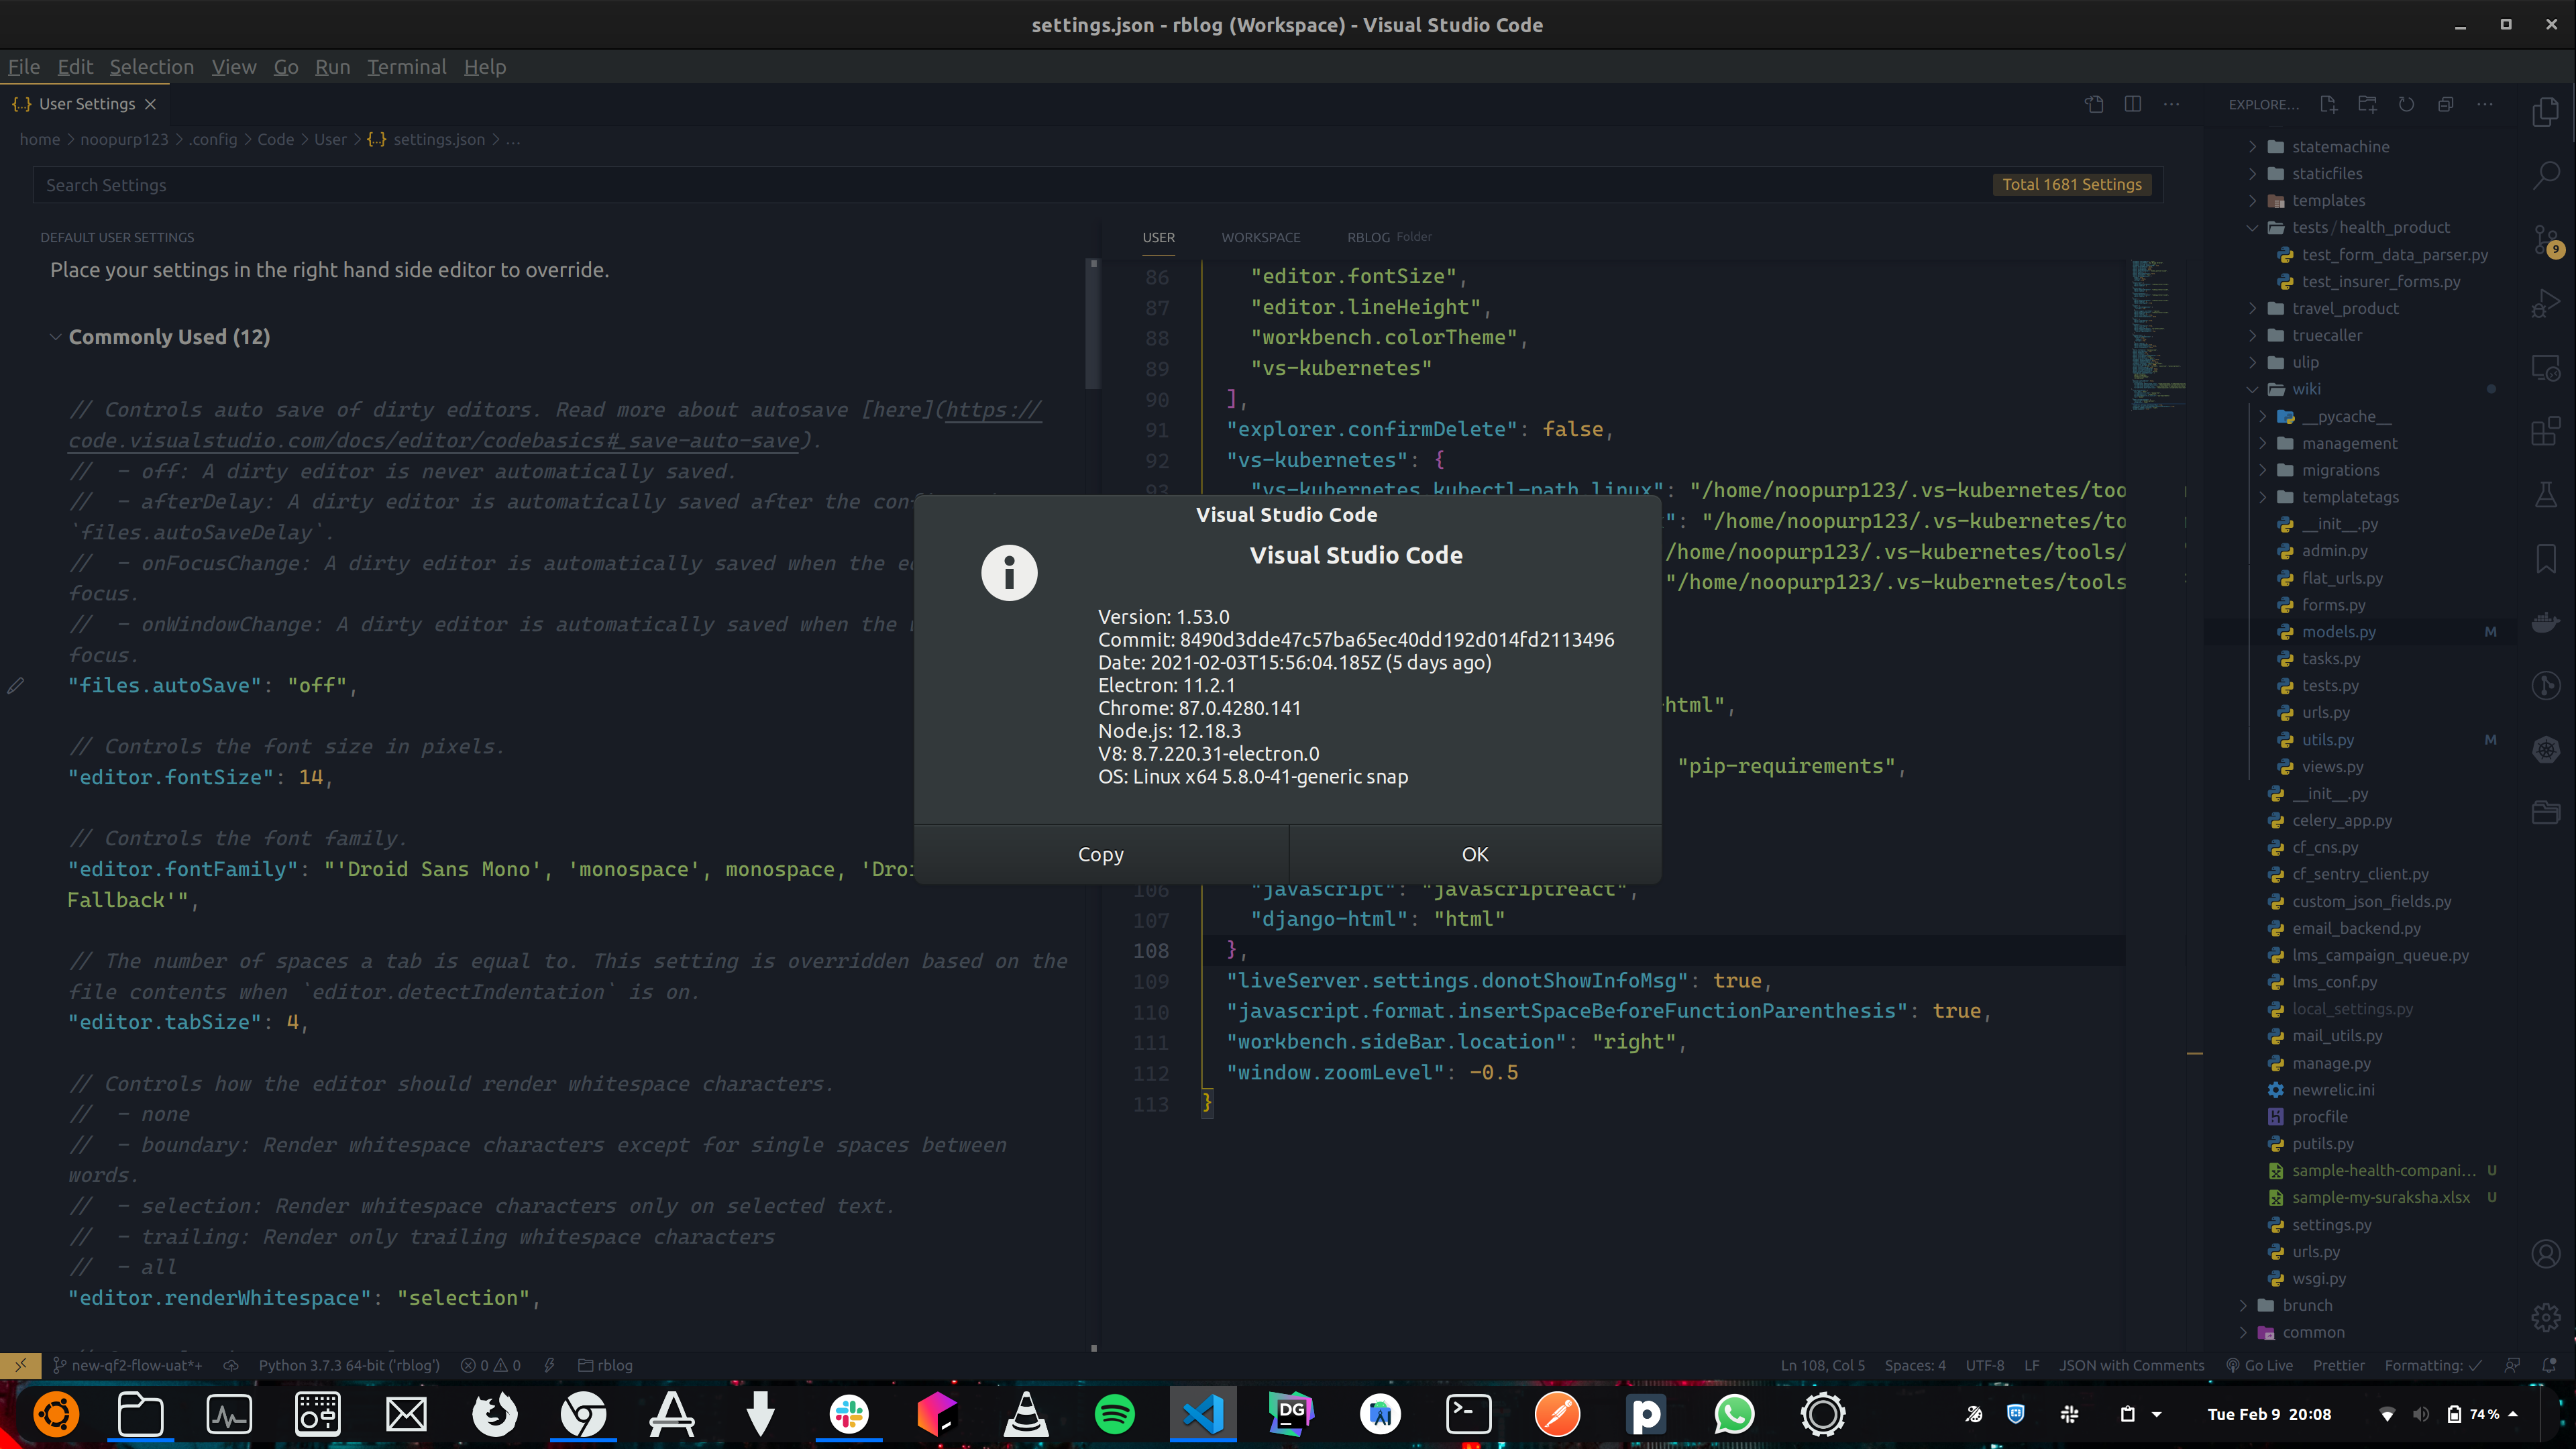Open the Docker extension panel

[2545, 622]
